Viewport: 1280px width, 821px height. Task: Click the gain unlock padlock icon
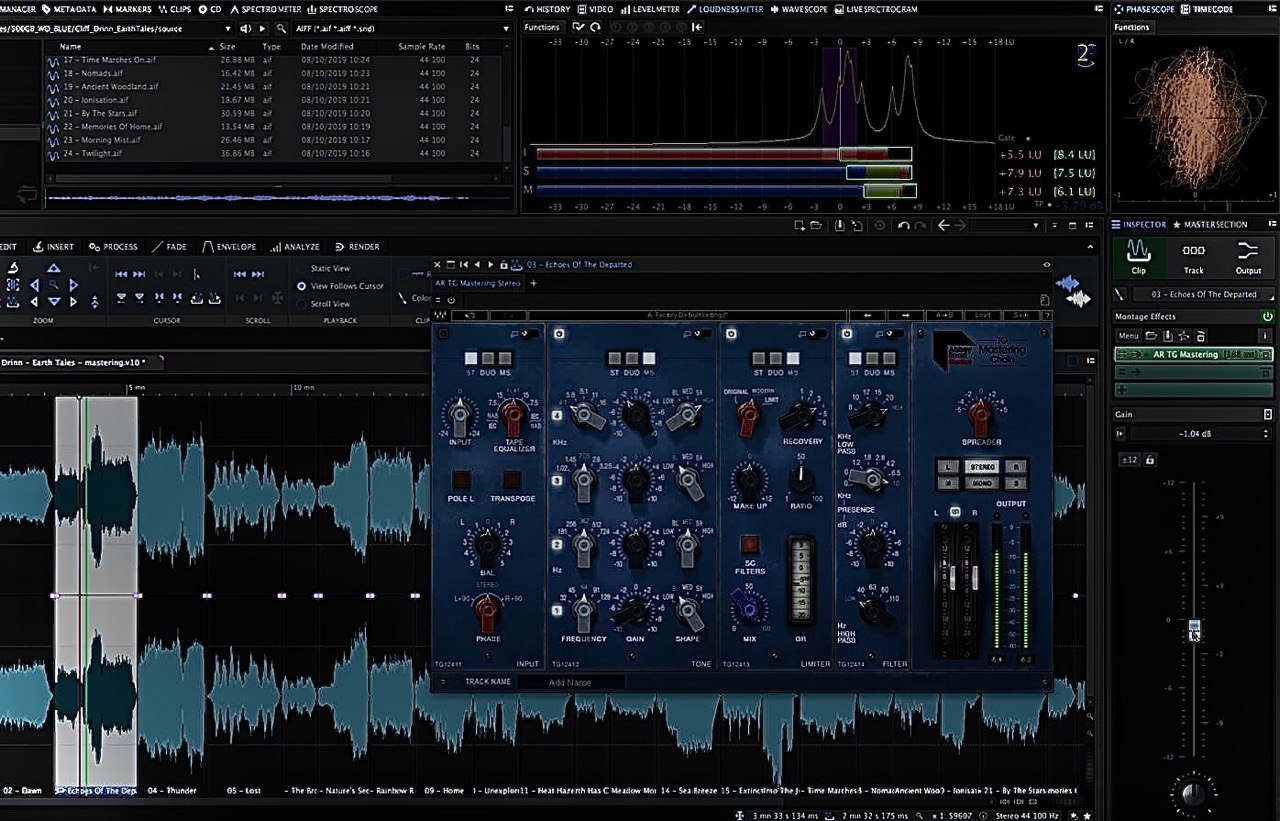1150,459
